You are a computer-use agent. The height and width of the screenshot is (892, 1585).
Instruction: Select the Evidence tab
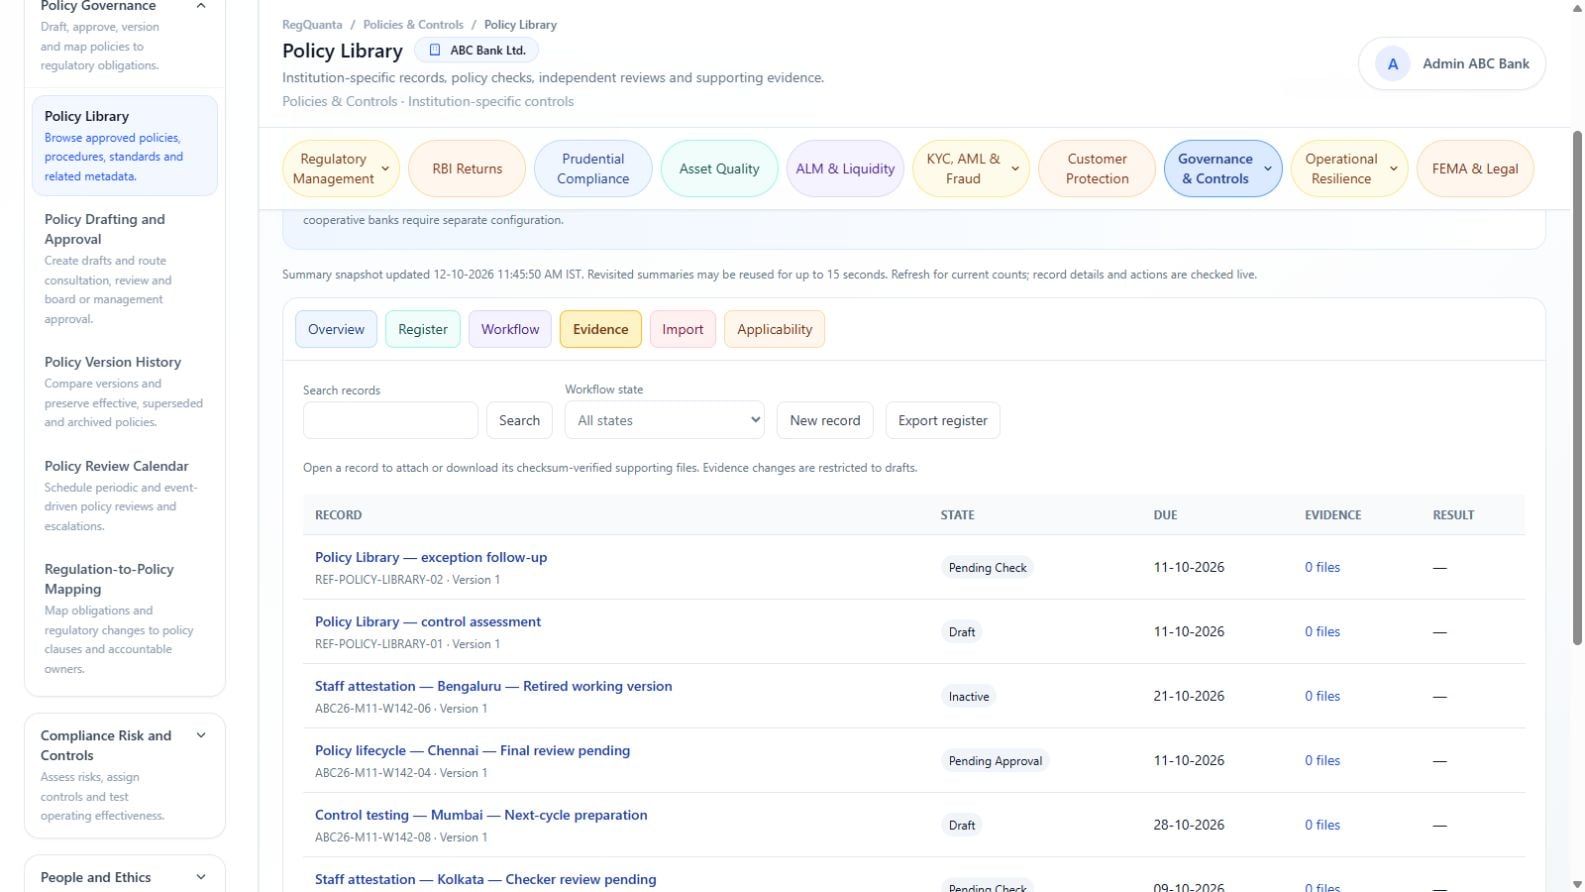[601, 329]
